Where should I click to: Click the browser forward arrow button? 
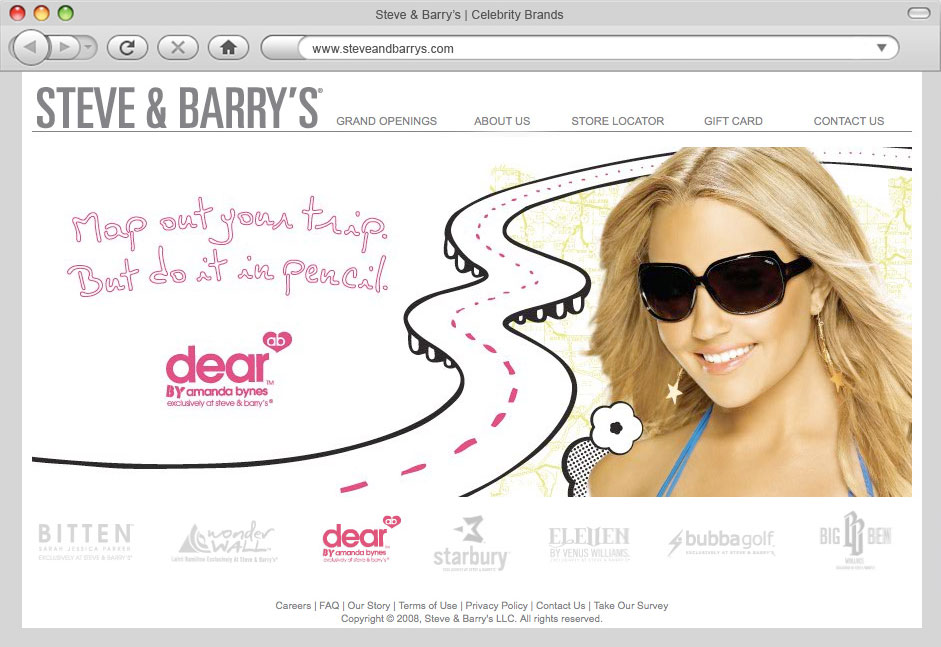[x=64, y=47]
